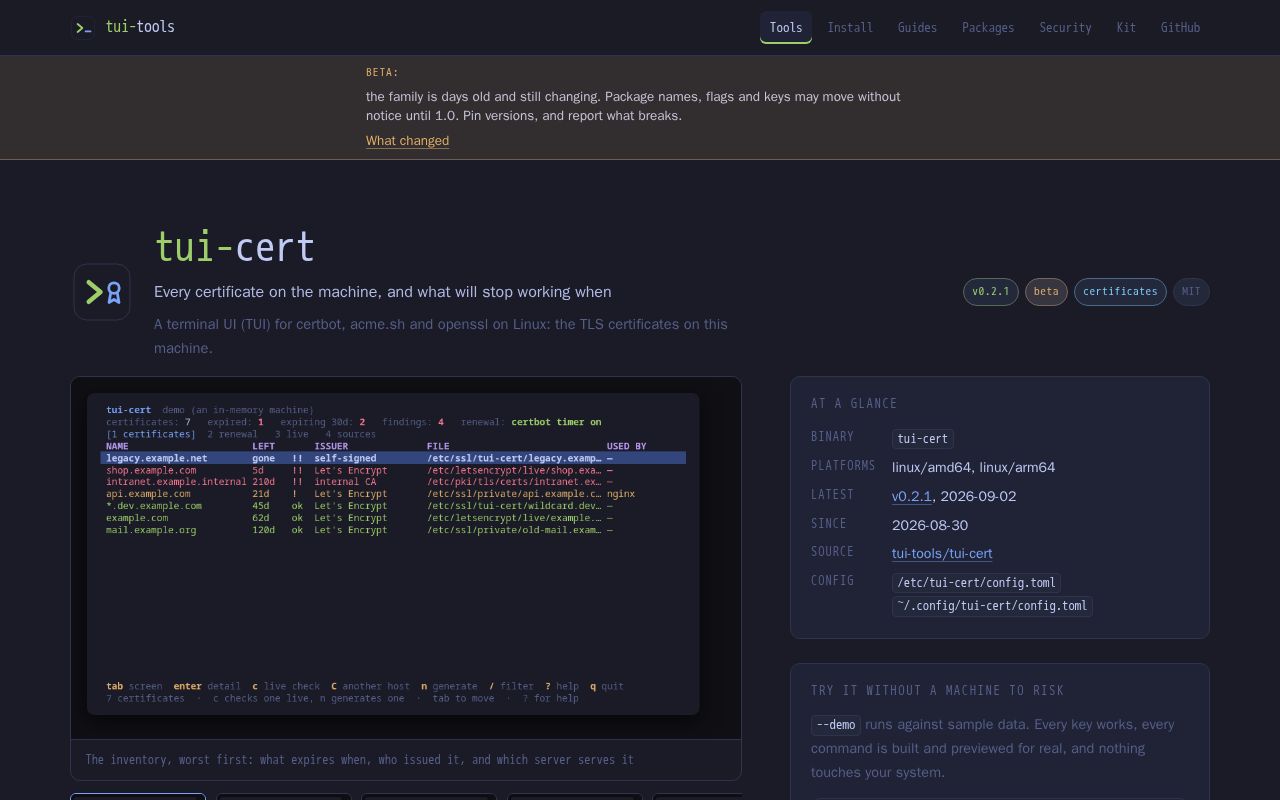The image size is (1280, 800).
Task: Open the tui-tools/tui-cert source link
Action: (x=942, y=553)
